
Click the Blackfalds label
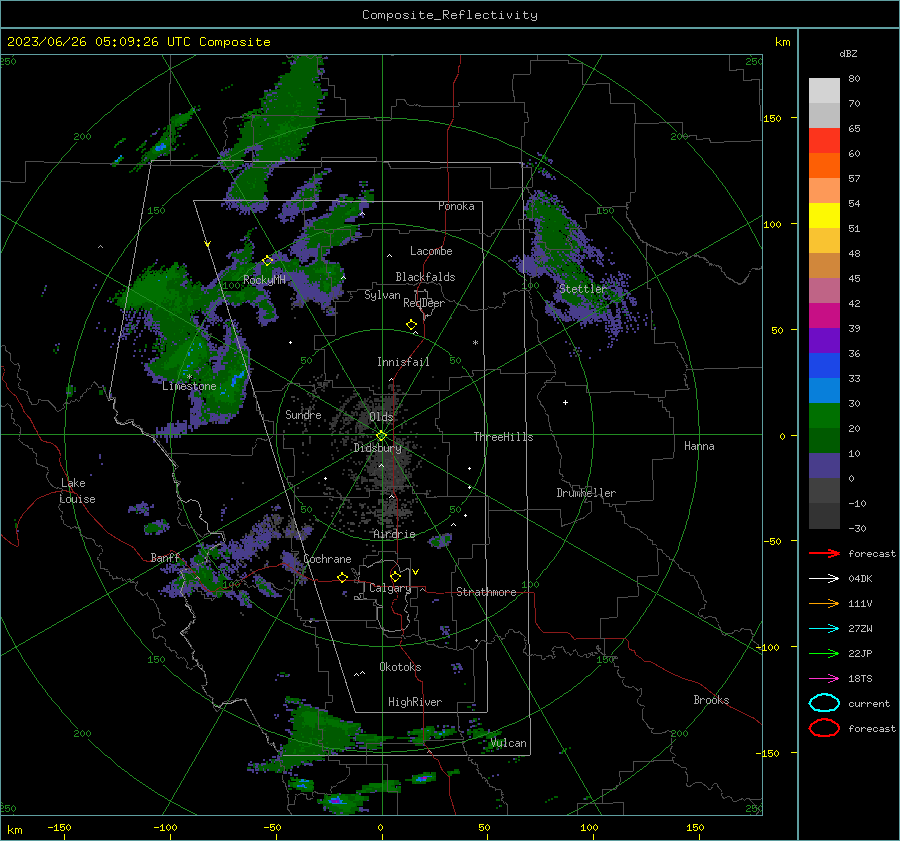coord(425,277)
